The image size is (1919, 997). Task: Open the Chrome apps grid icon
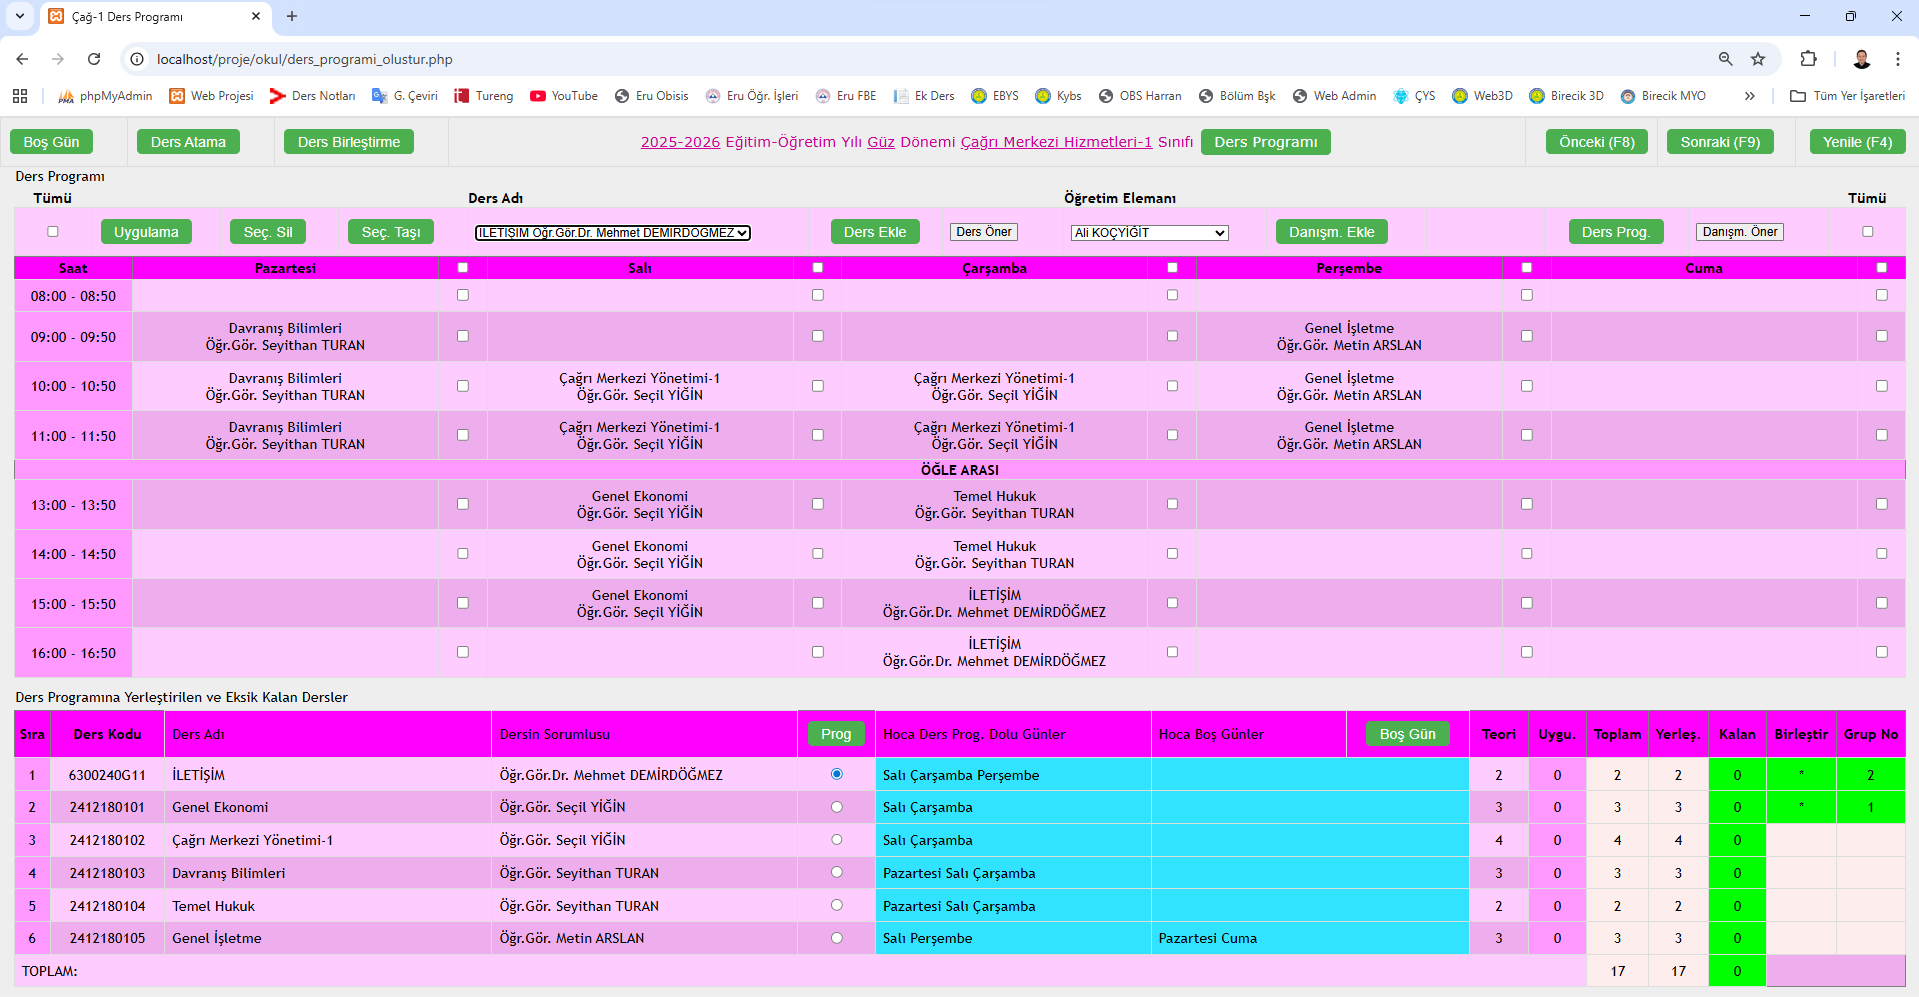[x=20, y=96]
